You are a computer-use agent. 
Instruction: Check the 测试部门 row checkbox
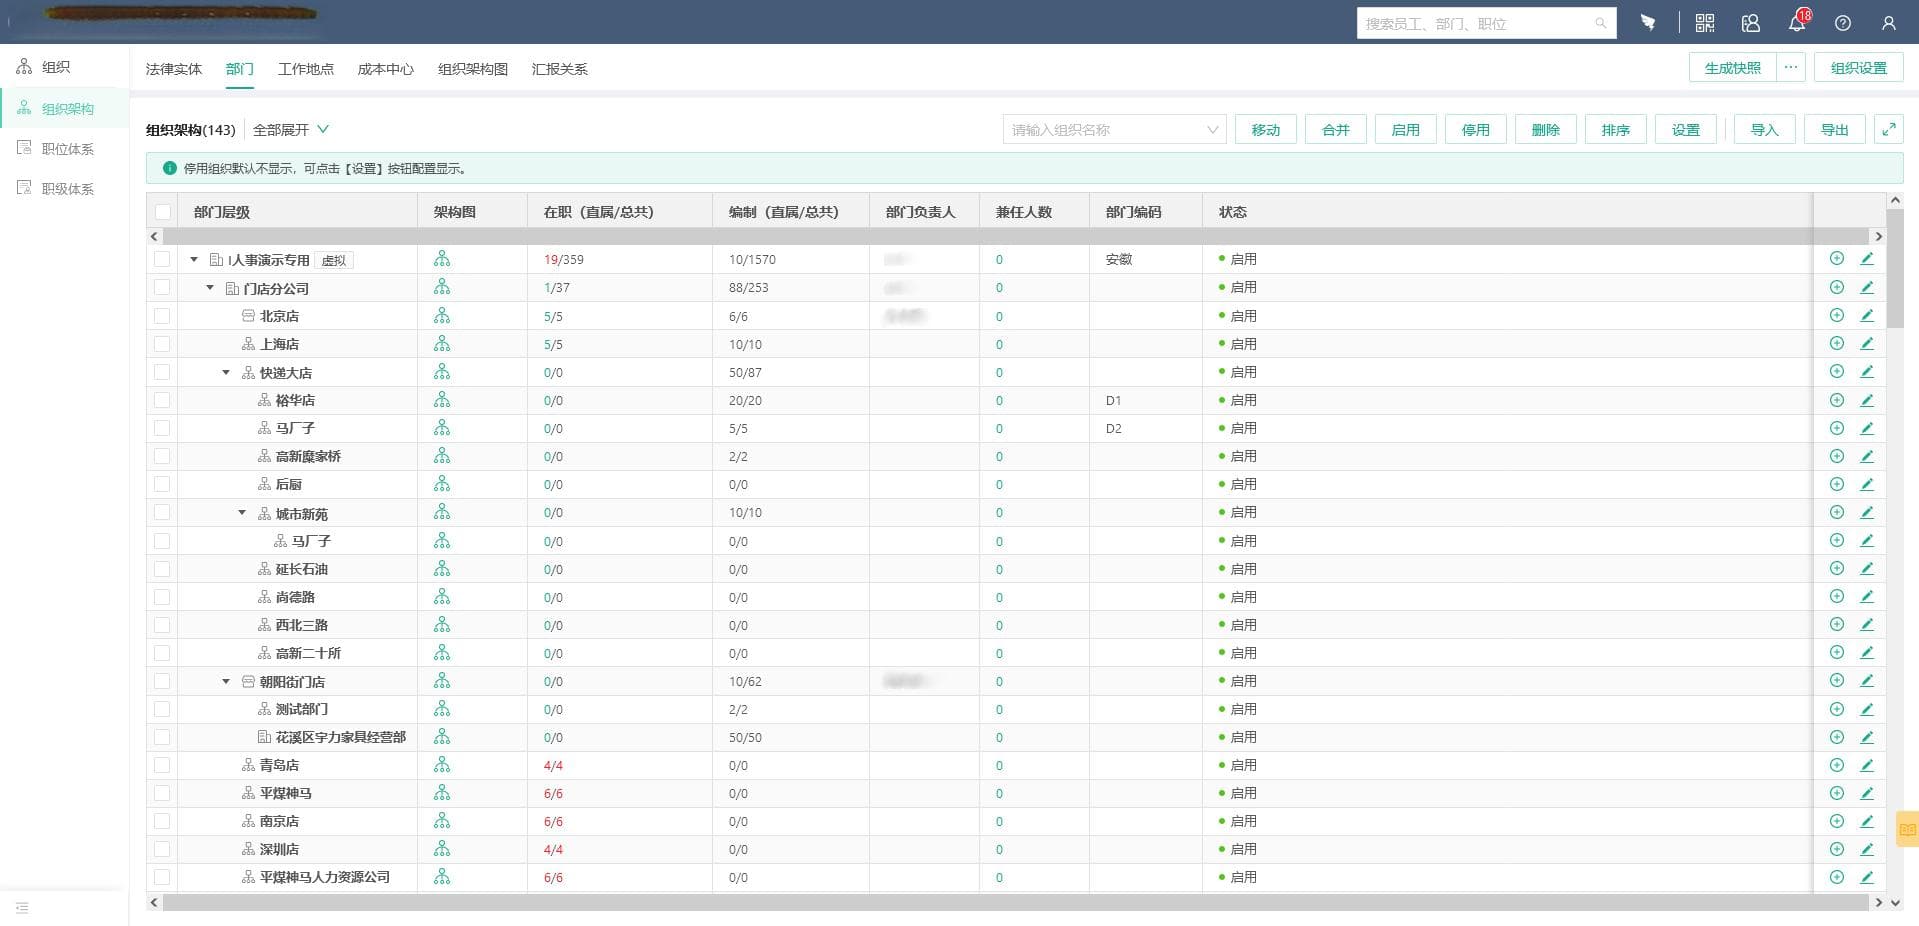[x=162, y=709]
